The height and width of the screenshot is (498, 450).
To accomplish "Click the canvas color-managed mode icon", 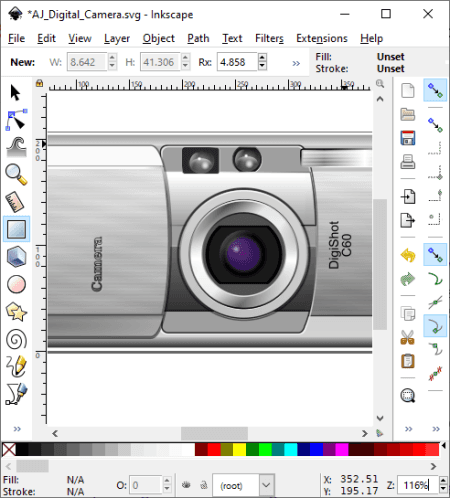I will 379,433.
